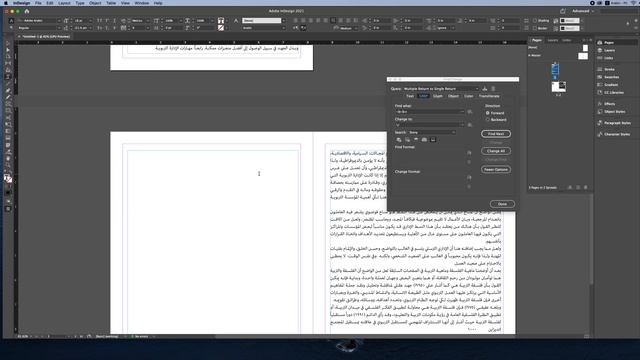Open special characters menu for Change to
The image size is (640, 360).
[x=470, y=125]
